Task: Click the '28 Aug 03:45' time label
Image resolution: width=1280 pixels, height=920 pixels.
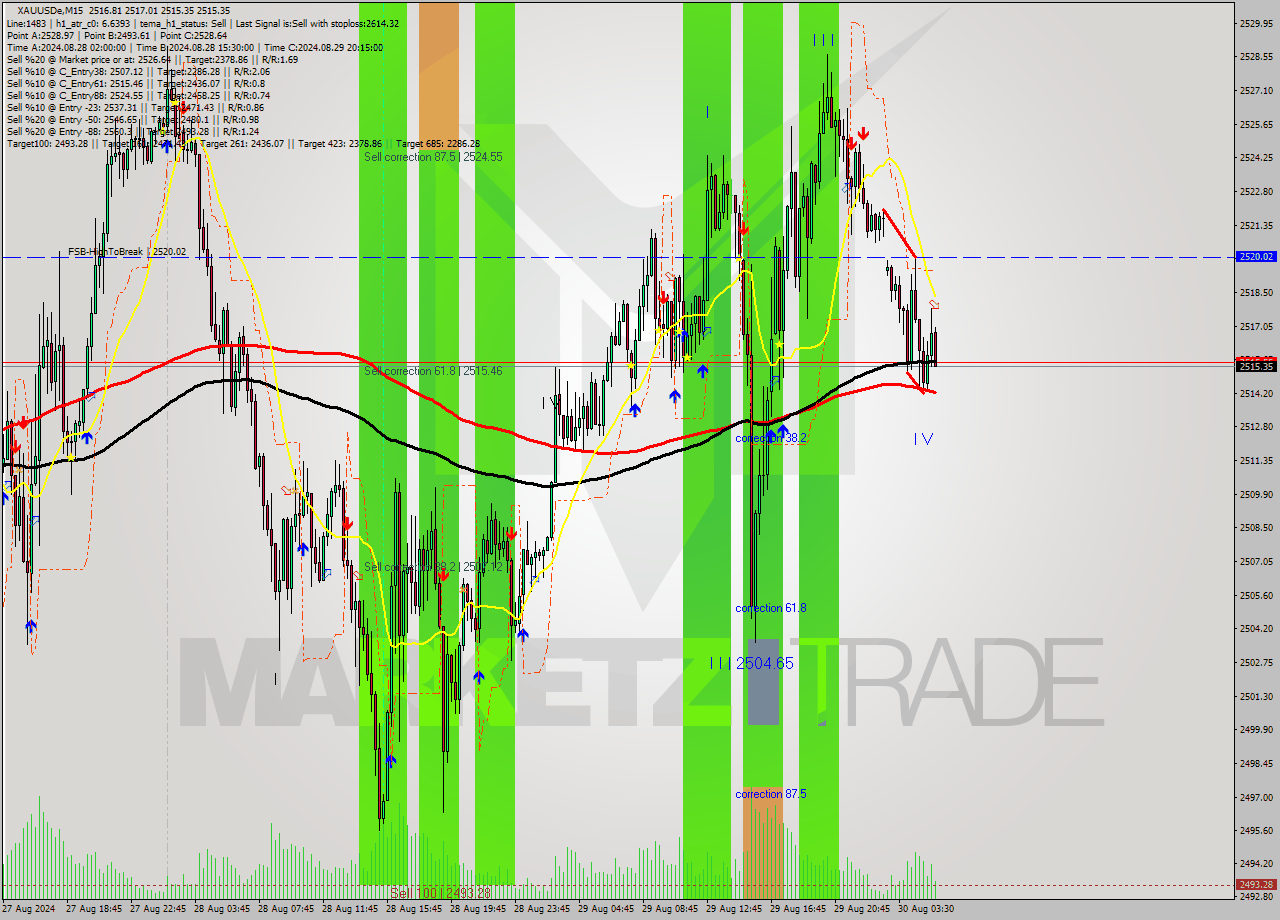Action: pyautogui.click(x=221, y=909)
